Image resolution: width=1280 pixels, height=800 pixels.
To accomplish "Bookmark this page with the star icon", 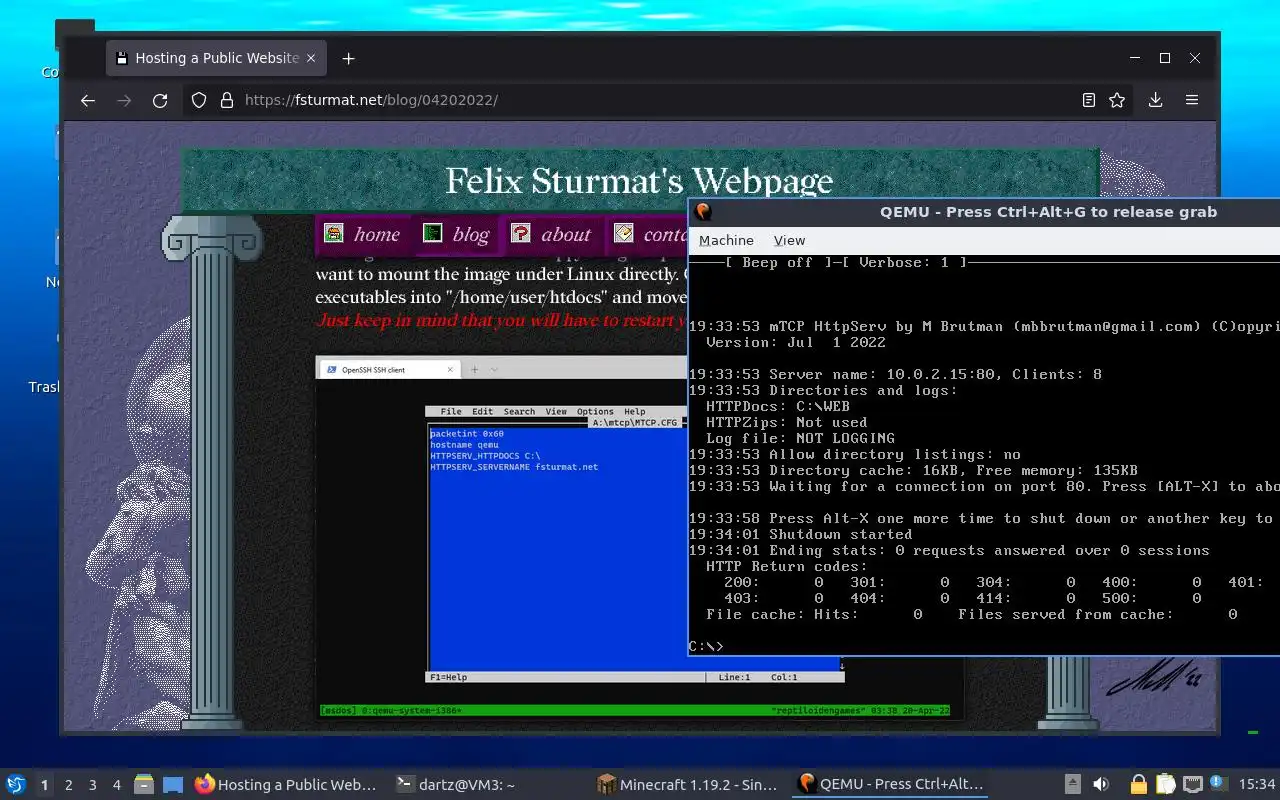I will [1117, 100].
